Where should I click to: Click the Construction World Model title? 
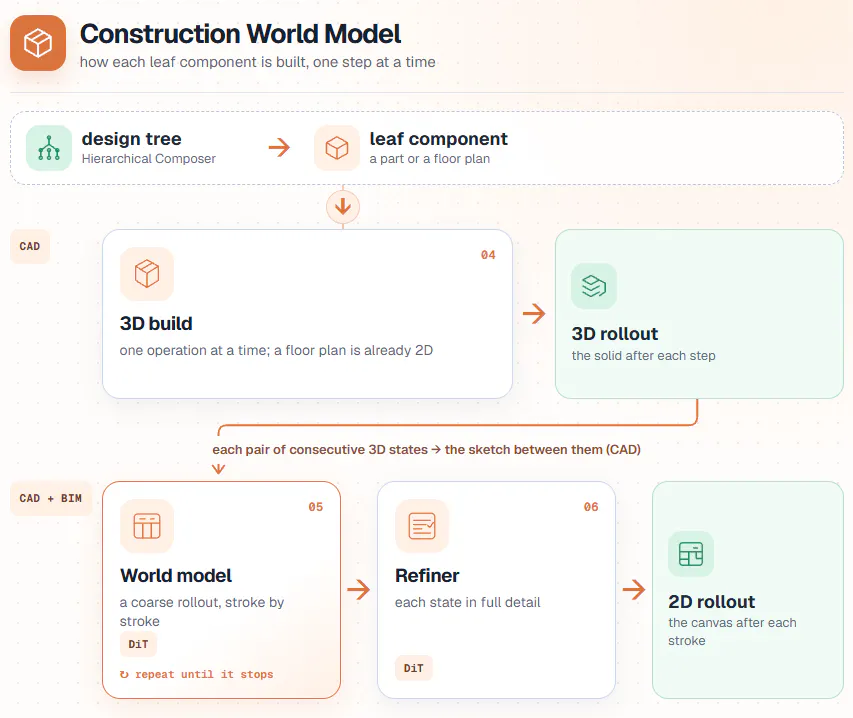coord(240,34)
